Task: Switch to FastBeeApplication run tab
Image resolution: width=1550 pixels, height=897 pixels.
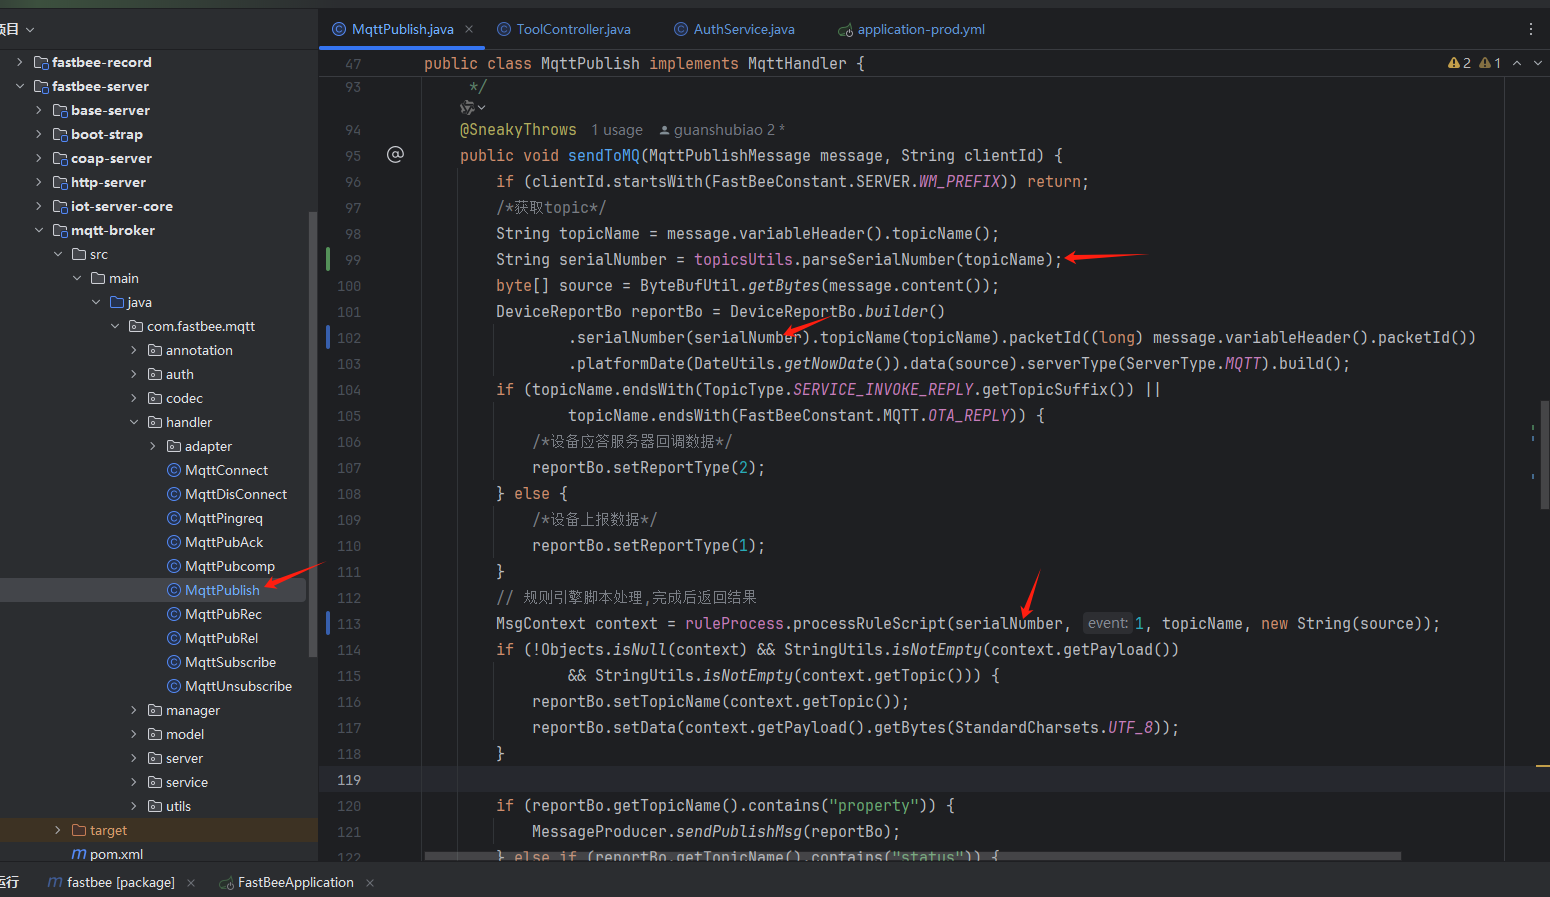Action: 287,882
